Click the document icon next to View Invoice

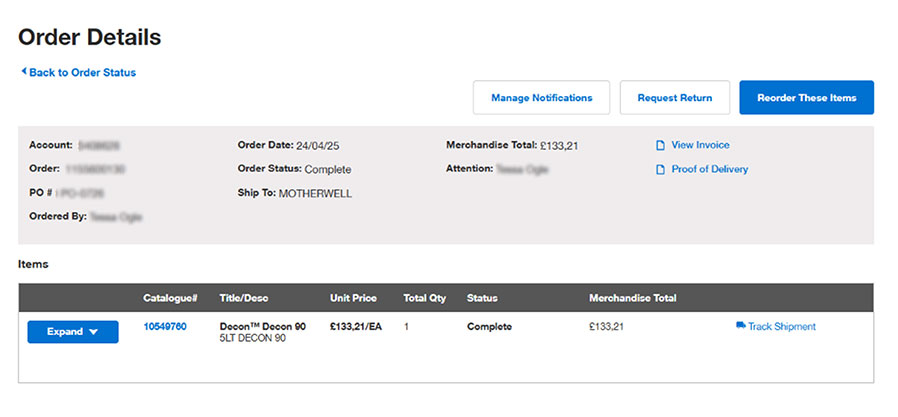tap(660, 146)
